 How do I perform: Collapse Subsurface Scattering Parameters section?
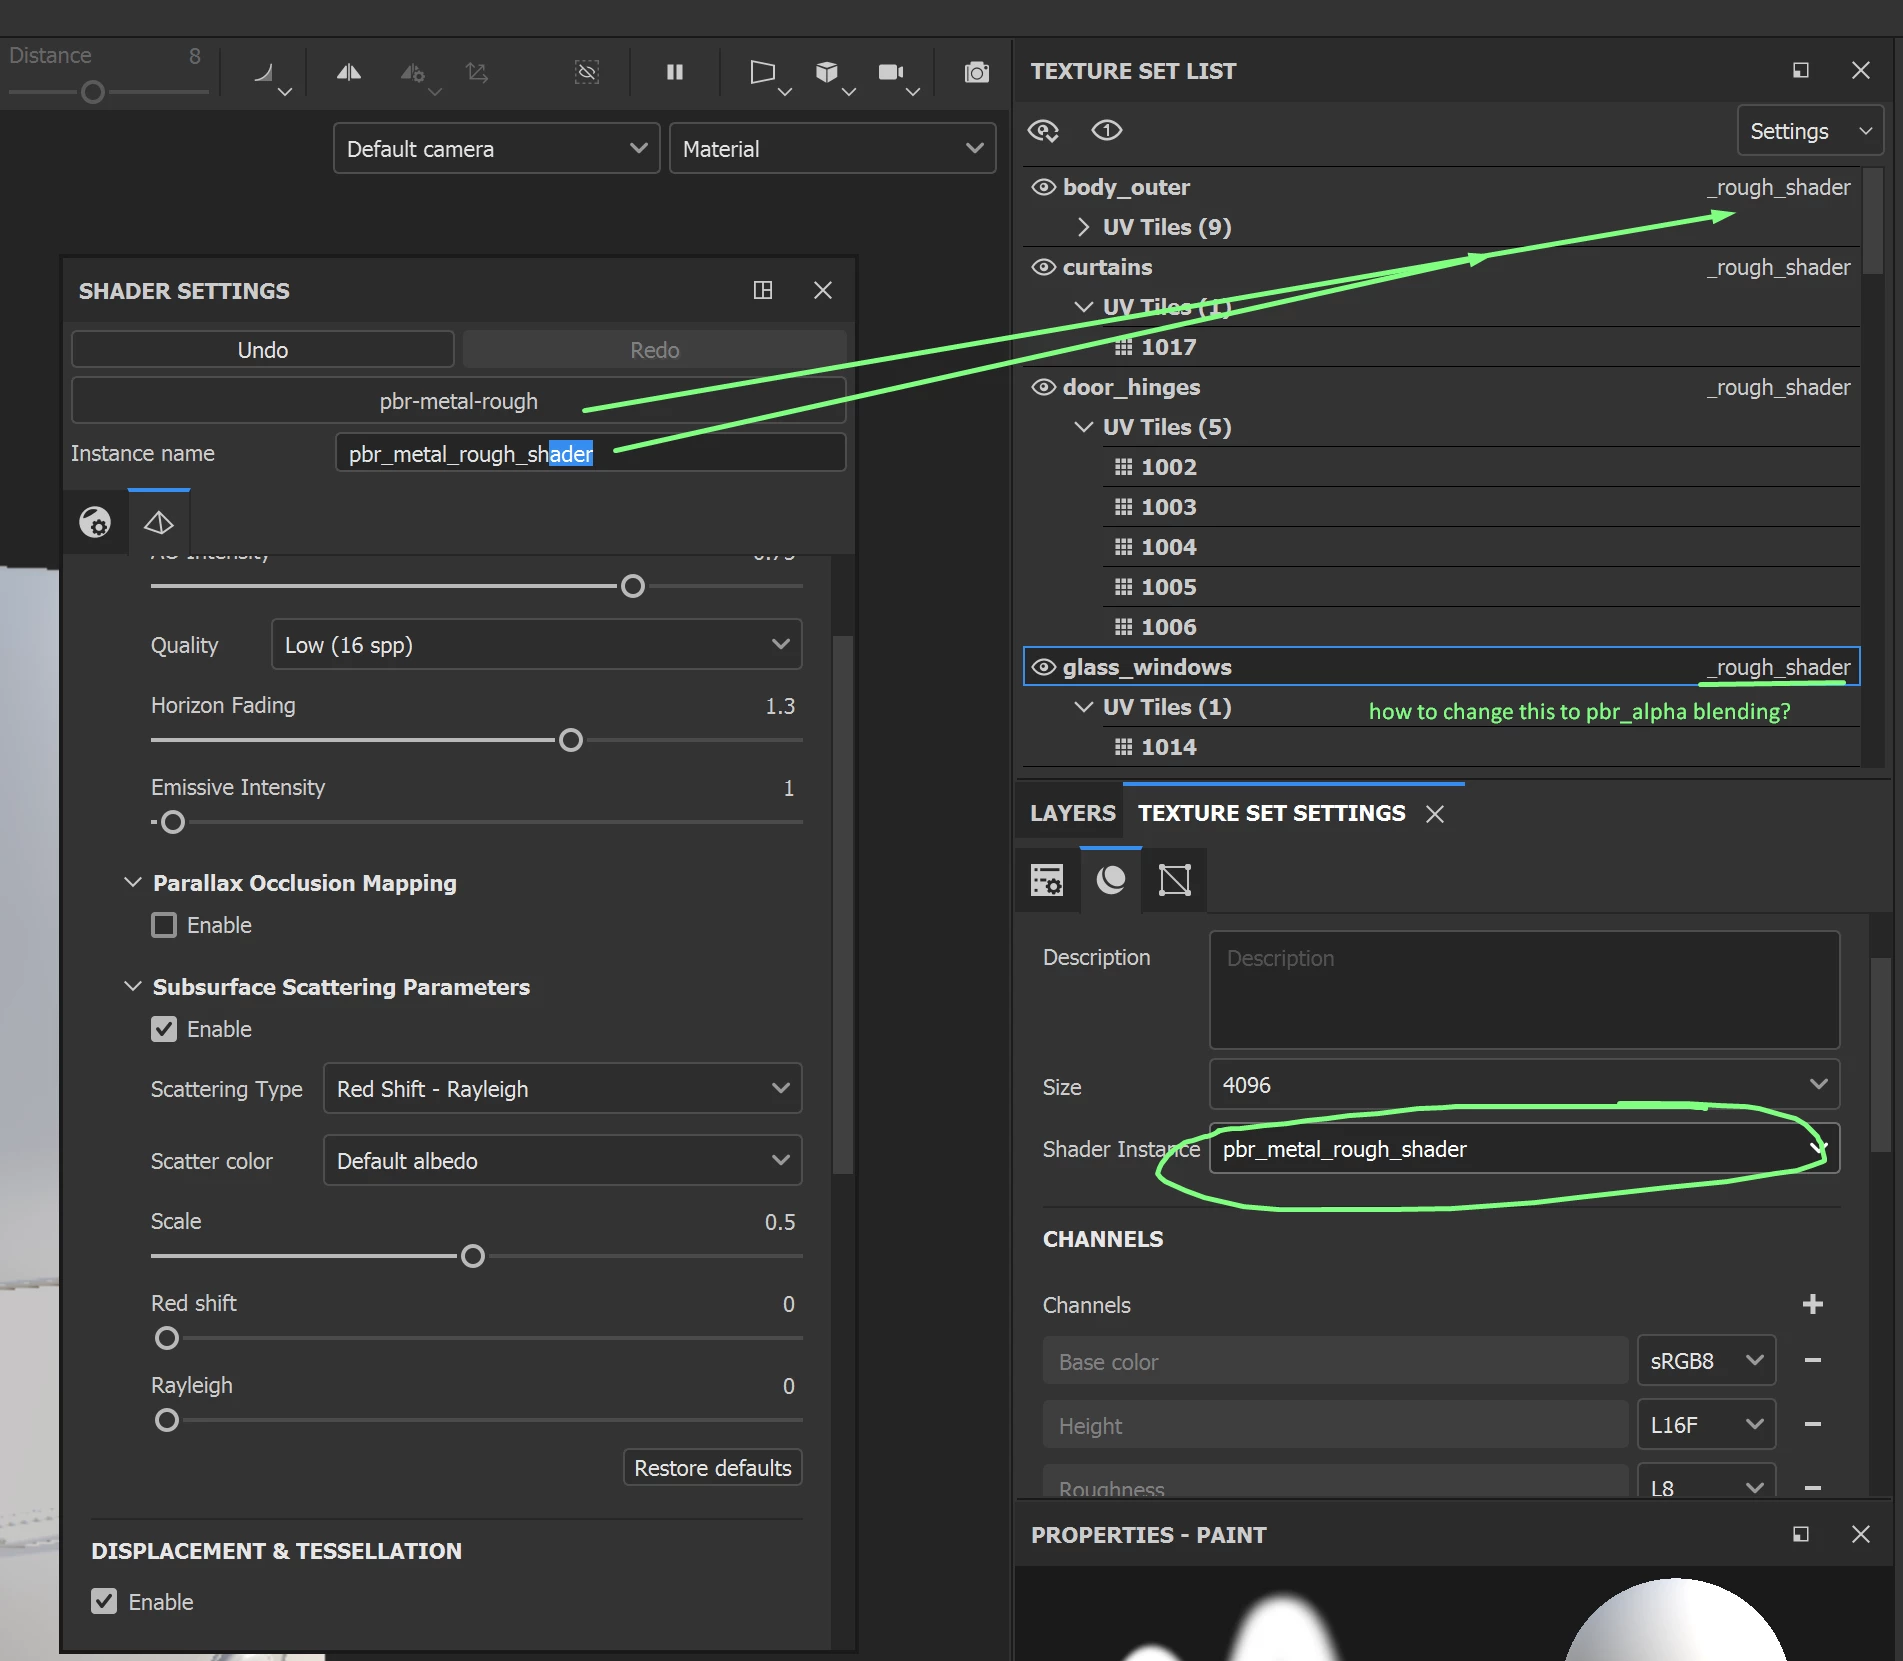[x=132, y=986]
